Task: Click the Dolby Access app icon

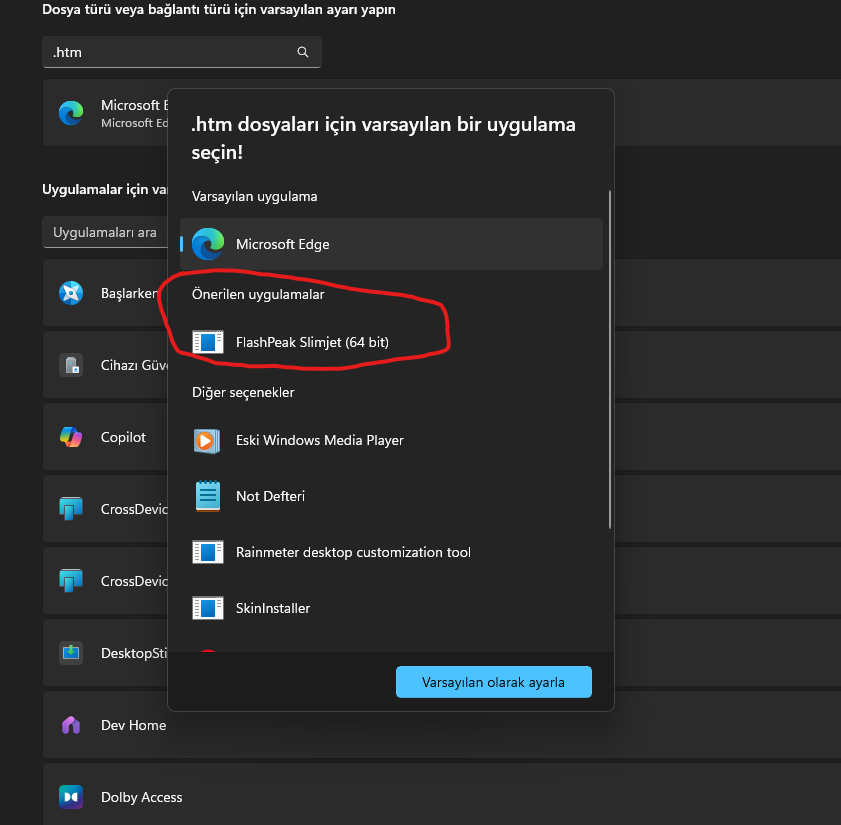Action: coord(71,797)
